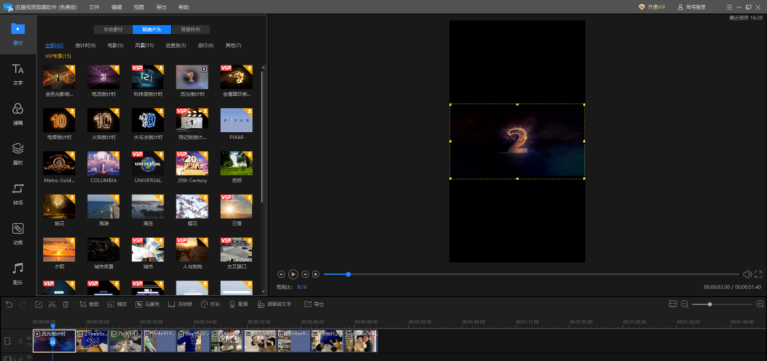Open the 导出 export menu
Viewport: 767px width, 361px height.
click(161, 7)
